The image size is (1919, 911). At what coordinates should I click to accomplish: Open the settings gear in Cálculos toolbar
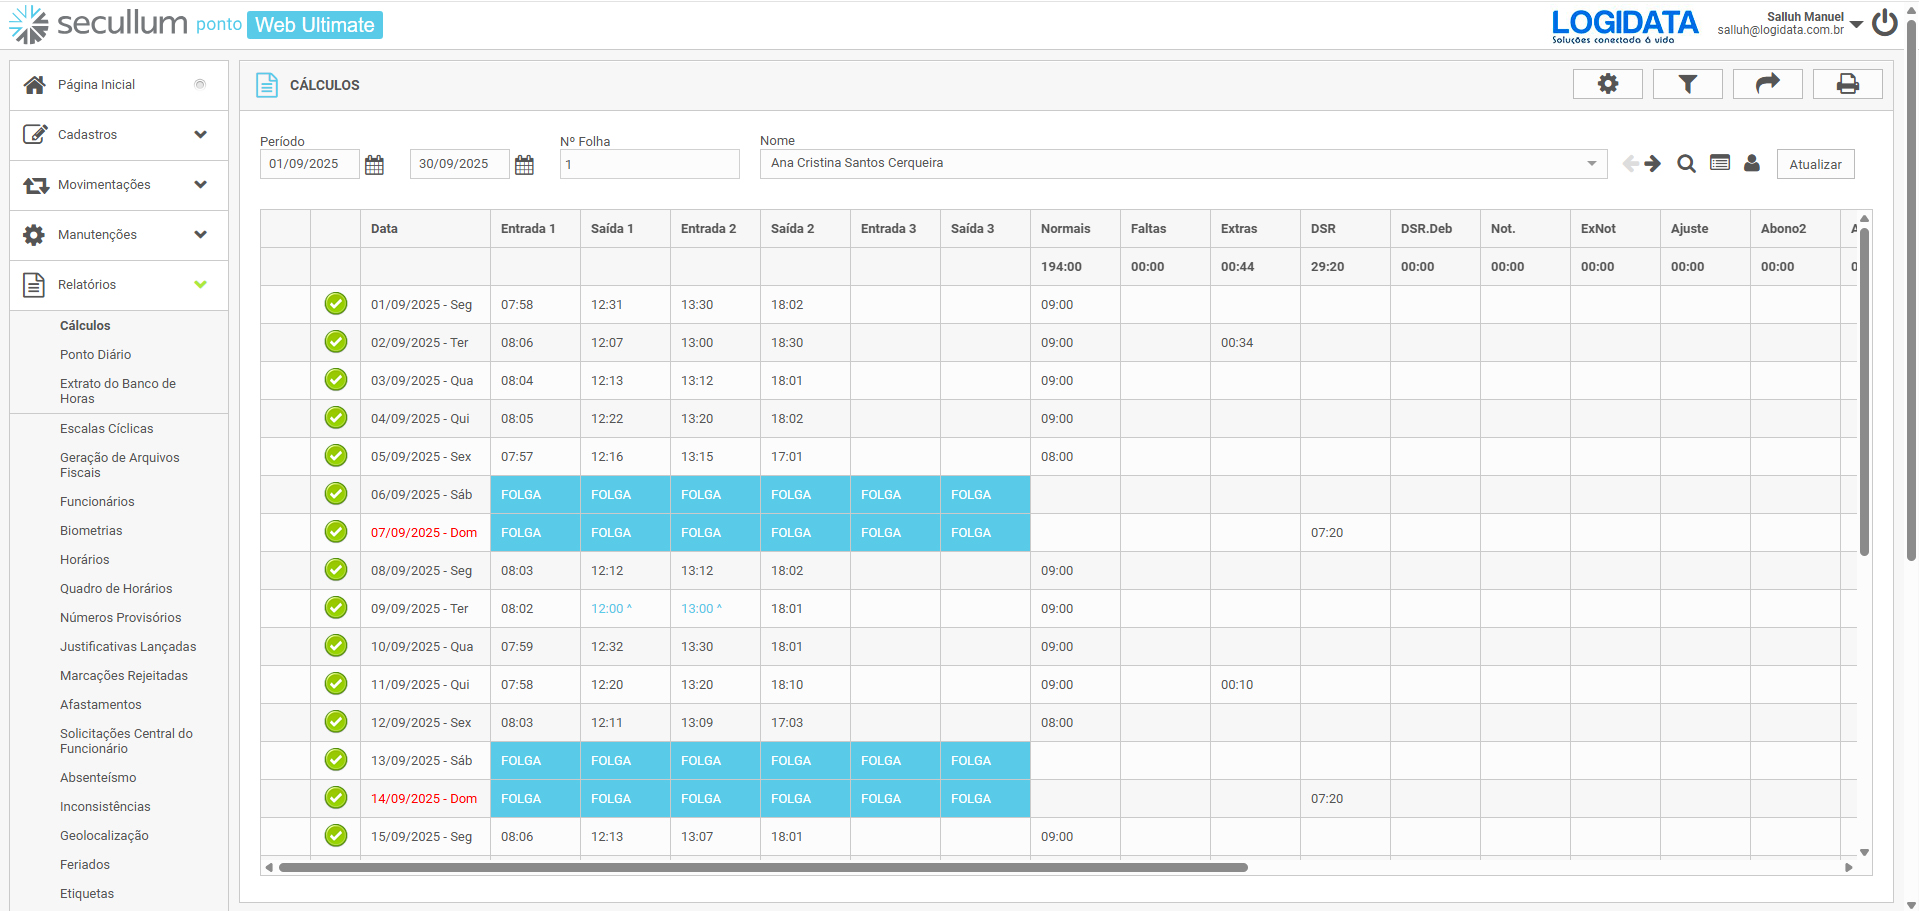pyautogui.click(x=1607, y=84)
